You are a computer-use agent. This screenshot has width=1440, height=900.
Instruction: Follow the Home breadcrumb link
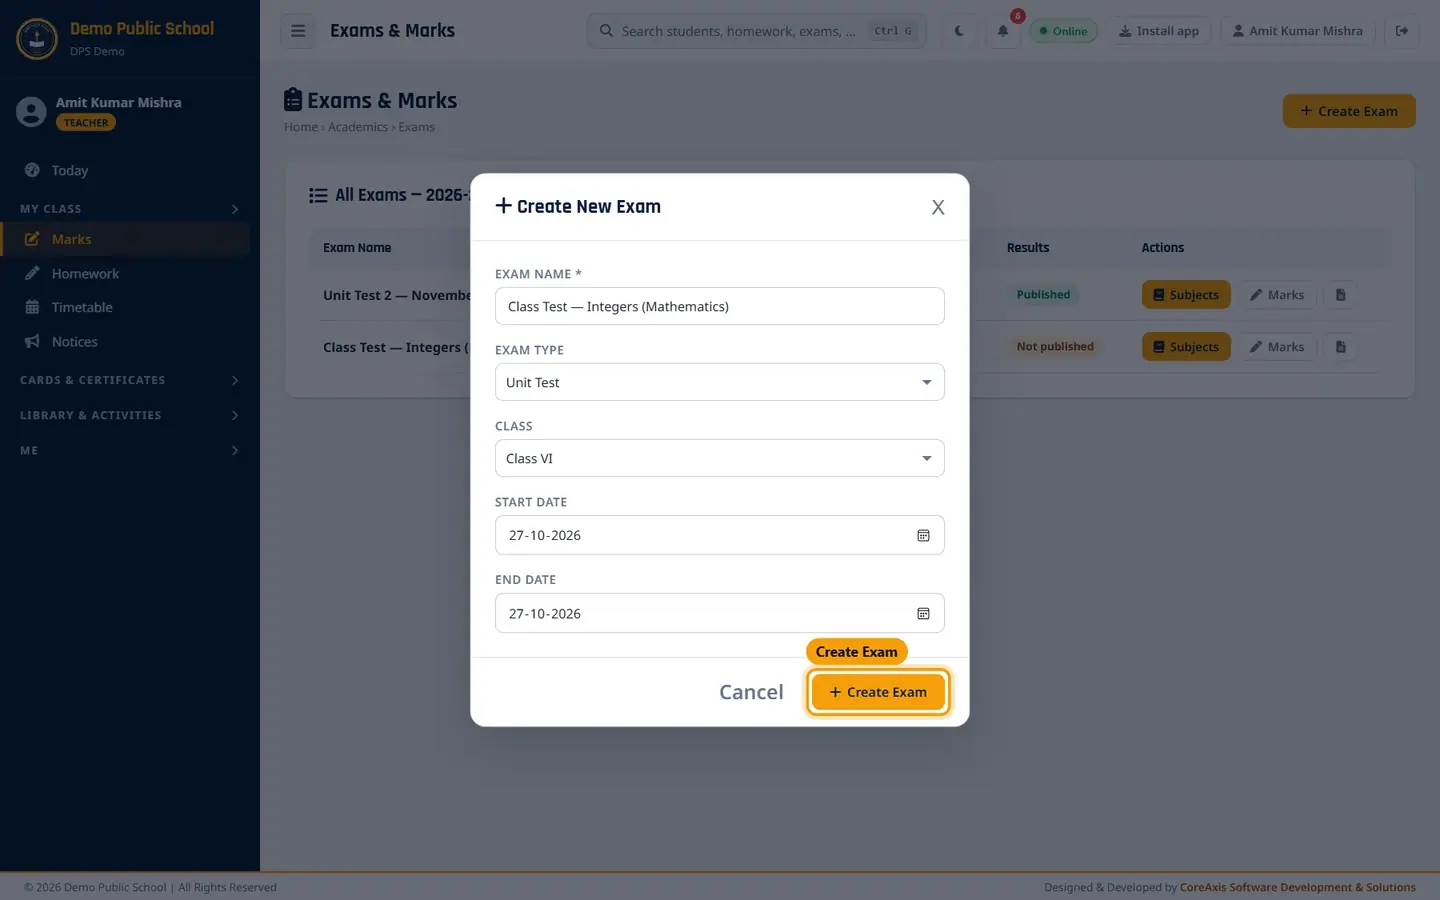[x=301, y=127]
